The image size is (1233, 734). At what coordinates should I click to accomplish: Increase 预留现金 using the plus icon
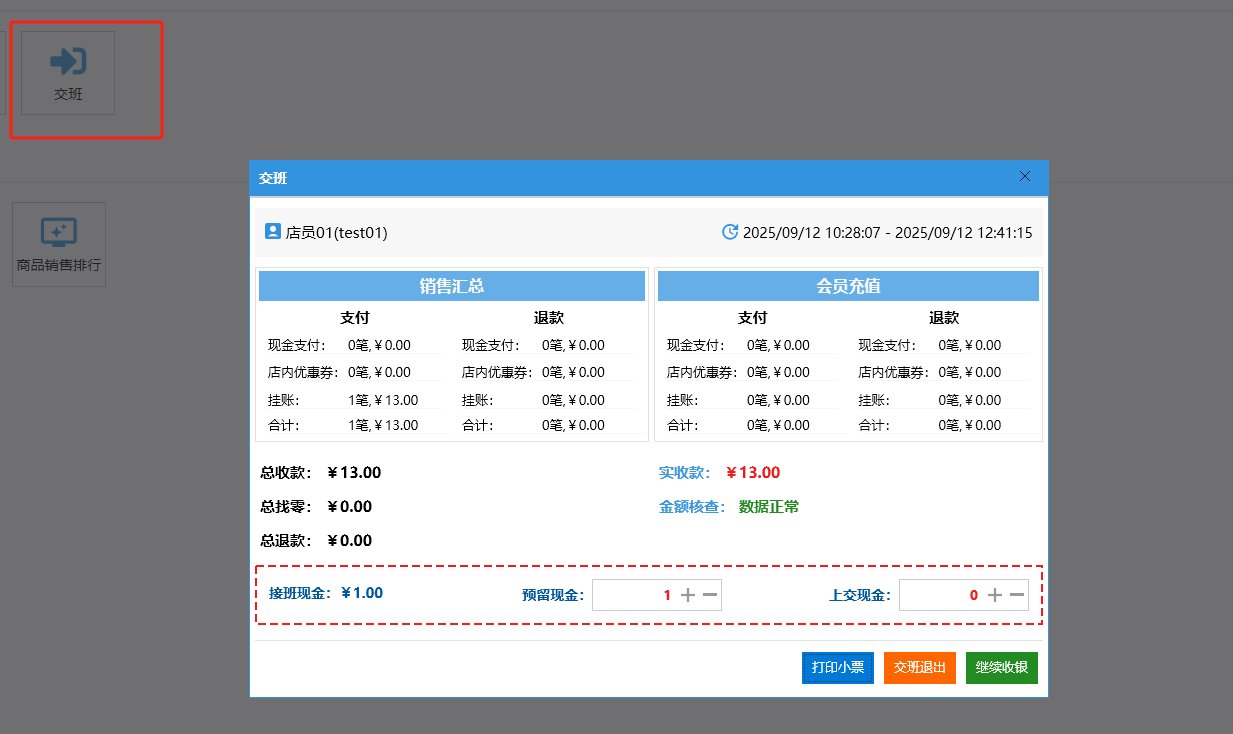[x=688, y=595]
